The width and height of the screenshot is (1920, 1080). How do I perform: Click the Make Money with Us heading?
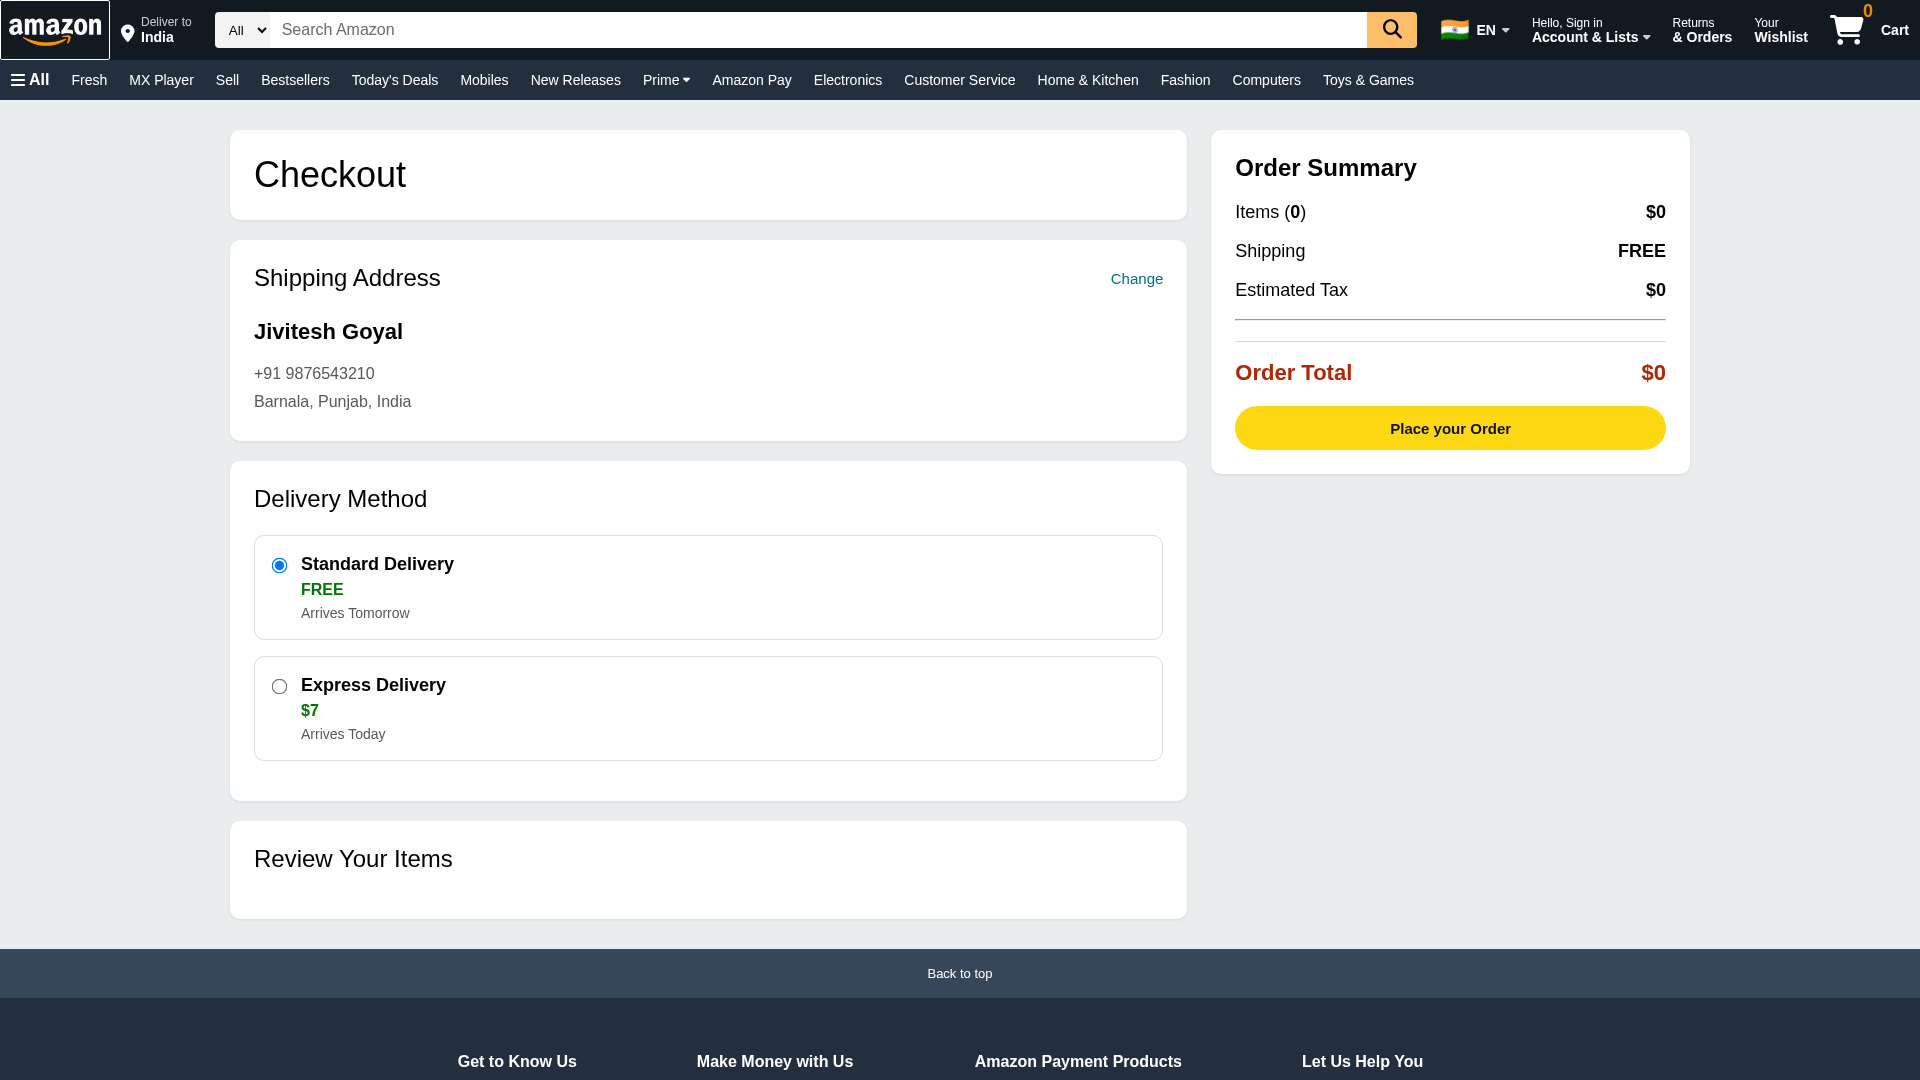pos(775,1062)
